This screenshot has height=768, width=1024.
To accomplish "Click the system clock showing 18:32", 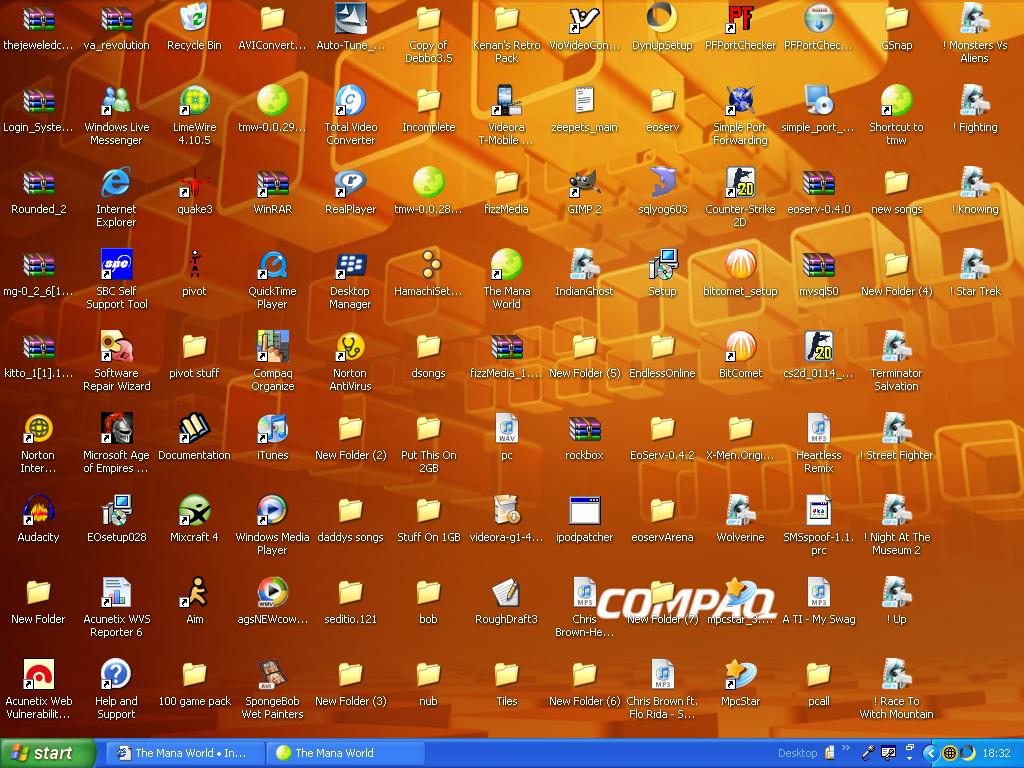I will pos(996,753).
